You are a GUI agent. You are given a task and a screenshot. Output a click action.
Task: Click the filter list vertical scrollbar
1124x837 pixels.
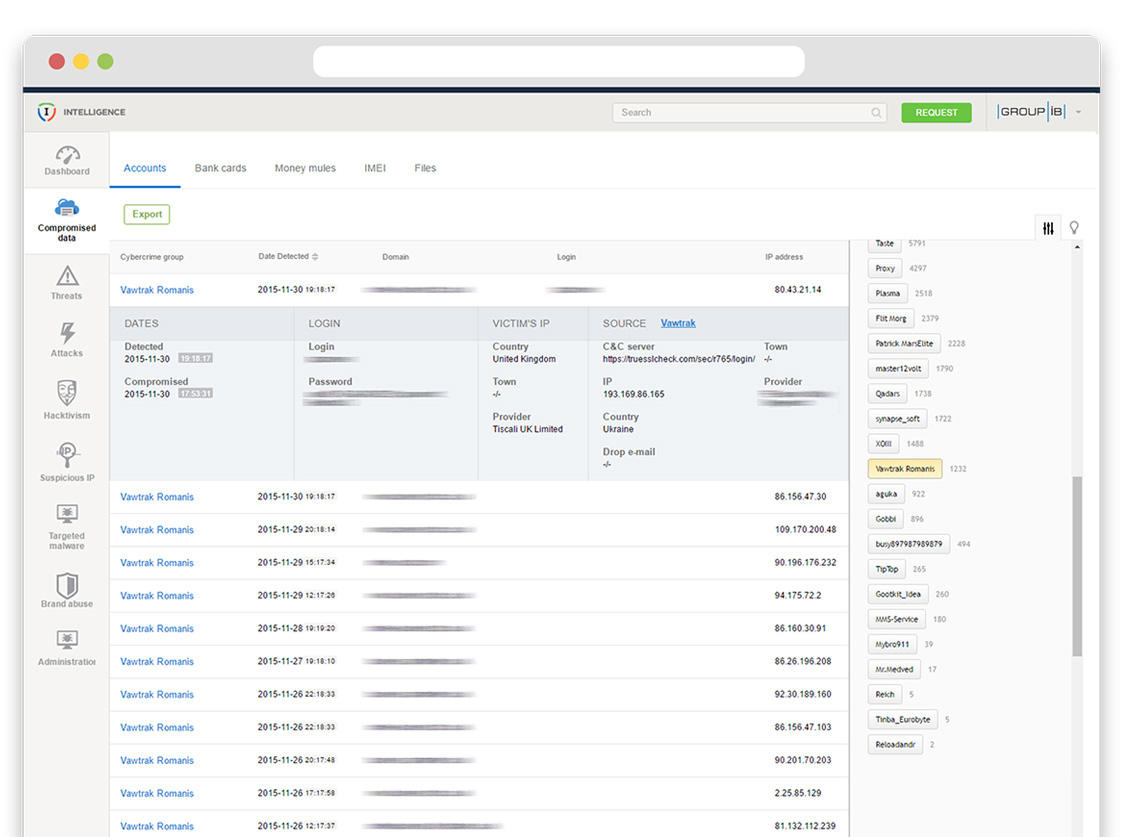1077,565
